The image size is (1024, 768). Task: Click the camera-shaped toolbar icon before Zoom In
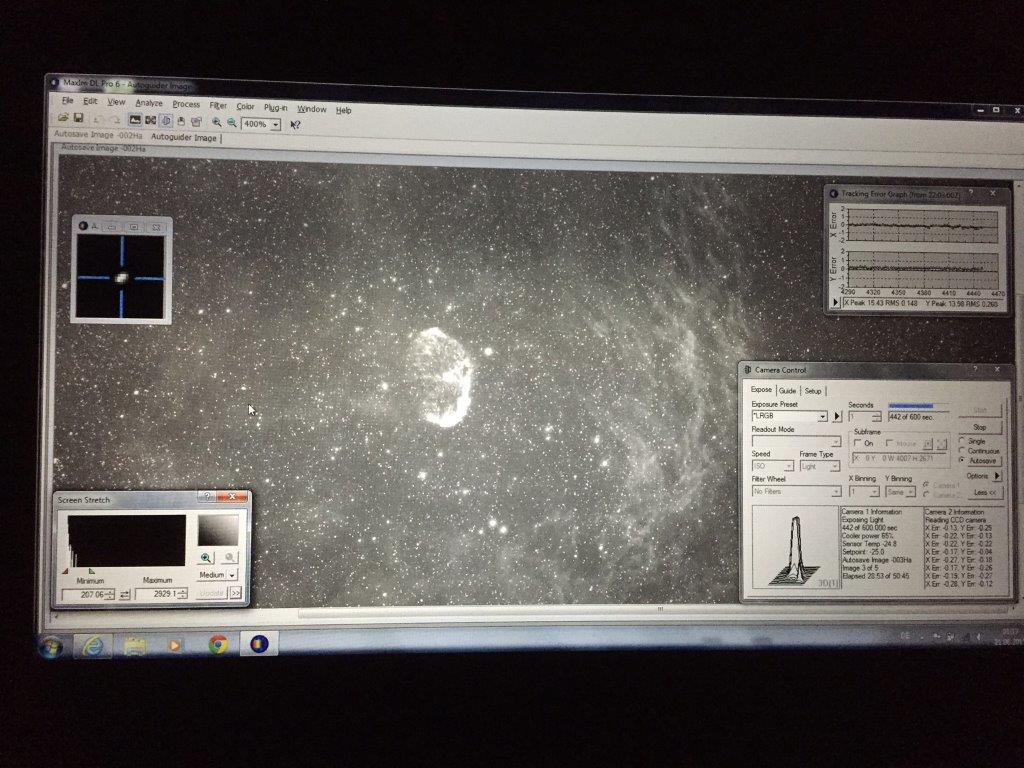(196, 121)
